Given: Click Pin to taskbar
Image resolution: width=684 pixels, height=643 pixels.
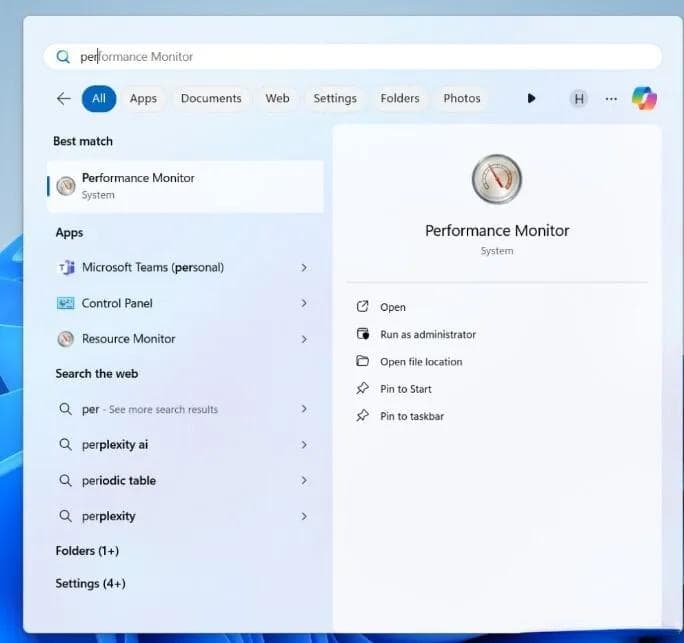Looking at the screenshot, I should pyautogui.click(x=412, y=416).
